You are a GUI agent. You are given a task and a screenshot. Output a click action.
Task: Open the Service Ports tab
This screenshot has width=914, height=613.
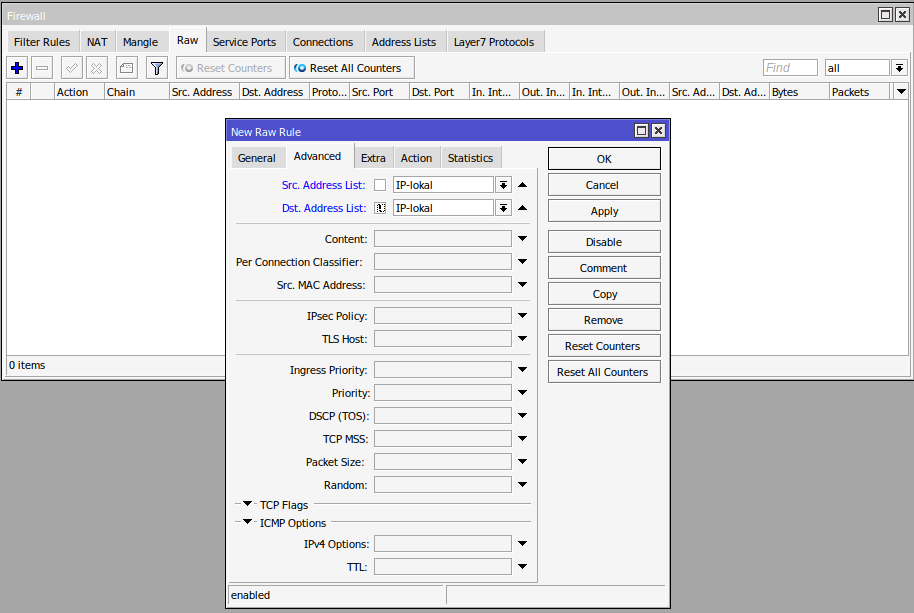(244, 42)
